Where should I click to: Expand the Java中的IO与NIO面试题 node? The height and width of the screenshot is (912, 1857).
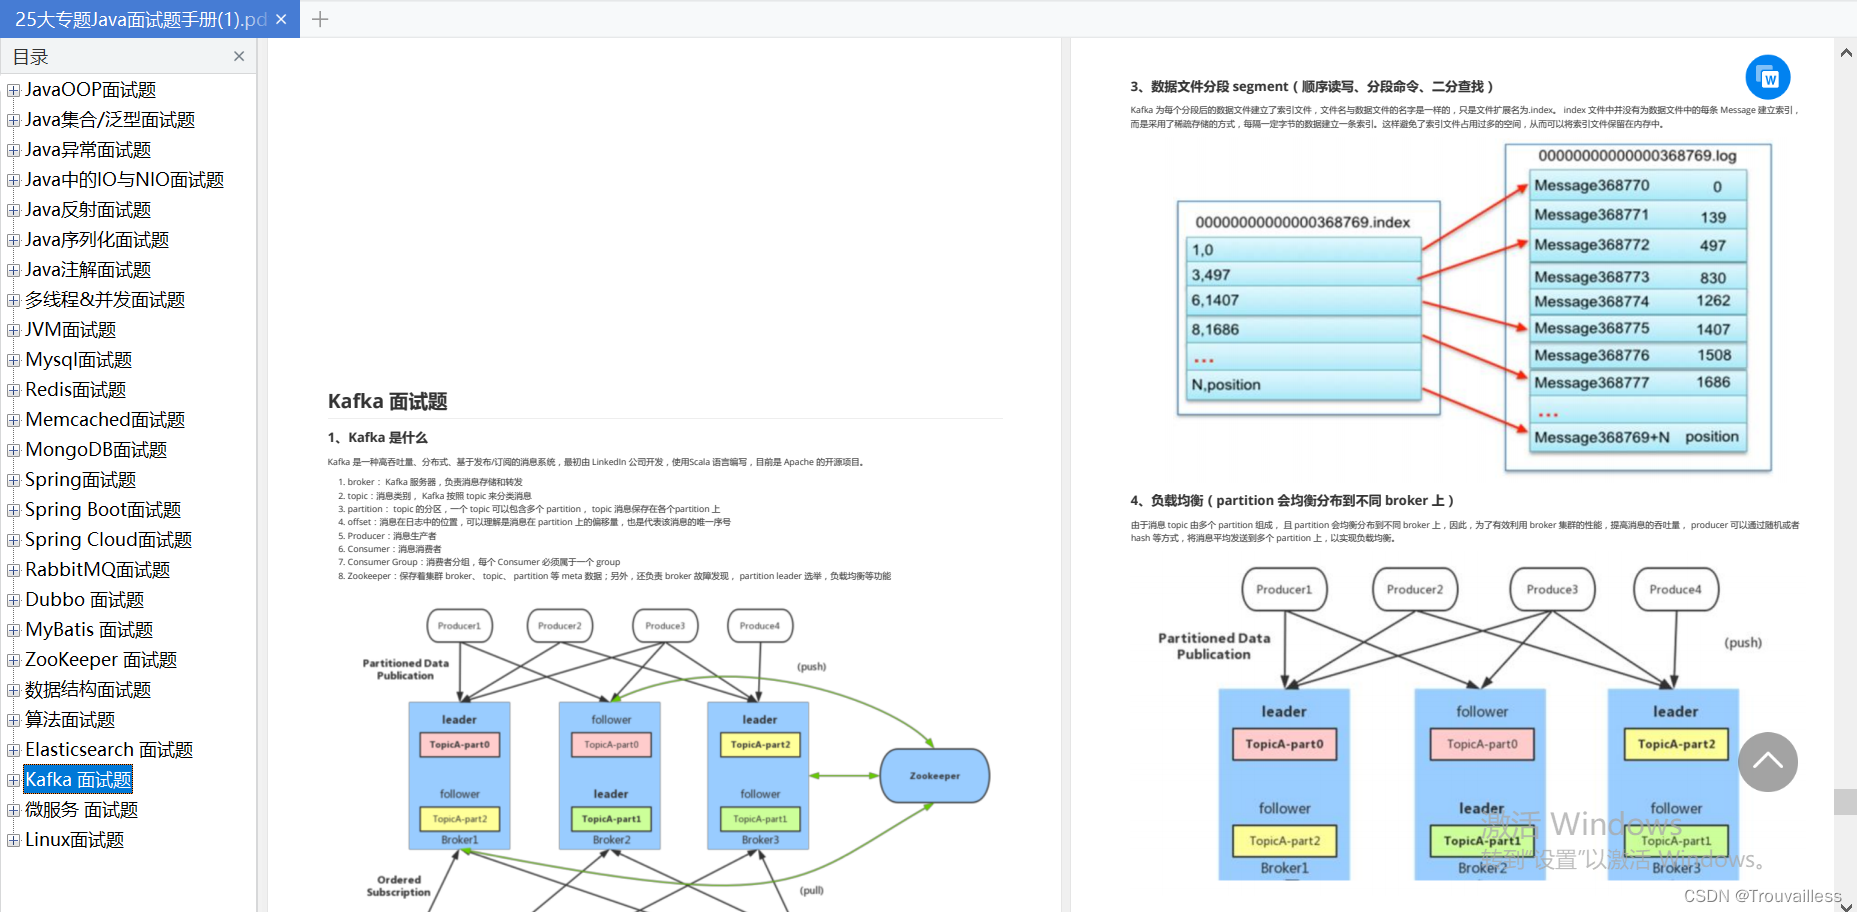(x=14, y=180)
